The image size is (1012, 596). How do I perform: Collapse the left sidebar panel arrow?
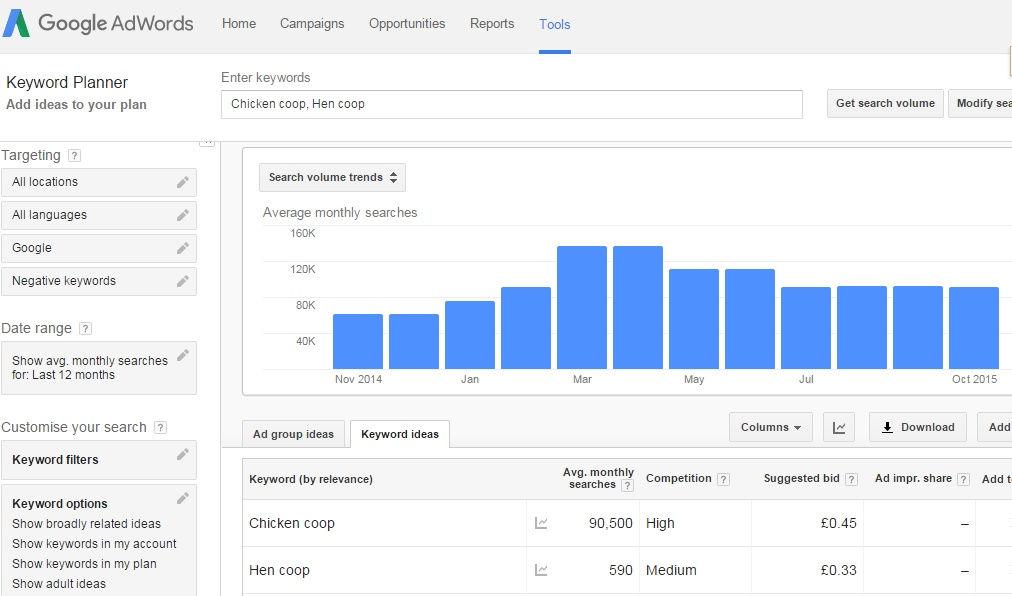(207, 142)
